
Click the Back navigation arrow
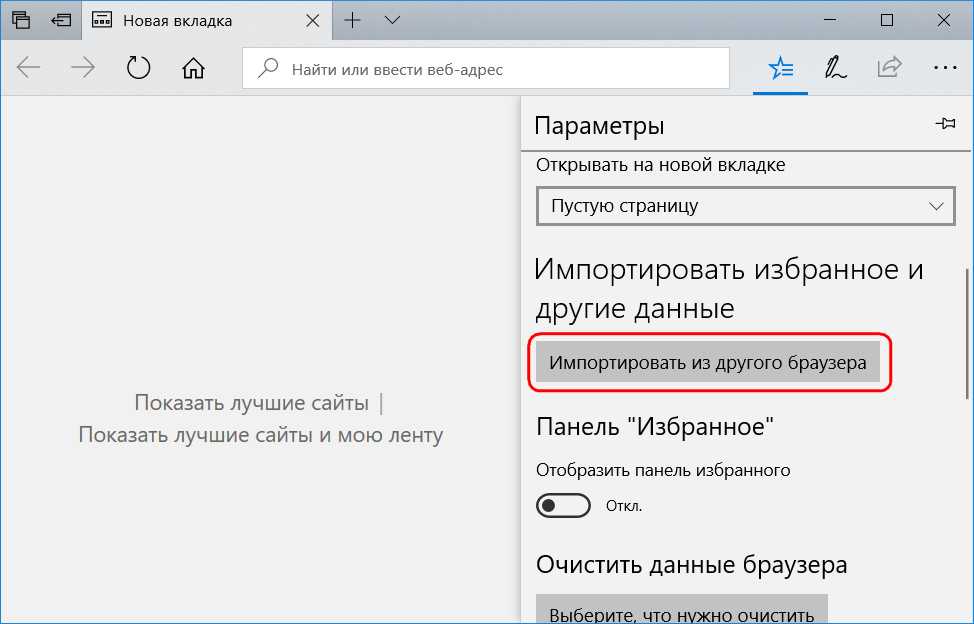pos(29,69)
